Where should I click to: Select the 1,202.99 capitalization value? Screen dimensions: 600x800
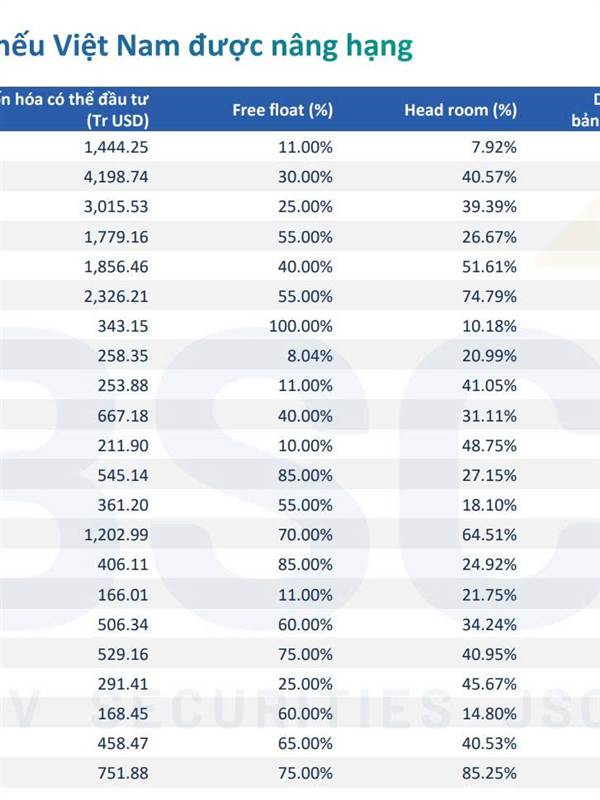[x=116, y=535]
